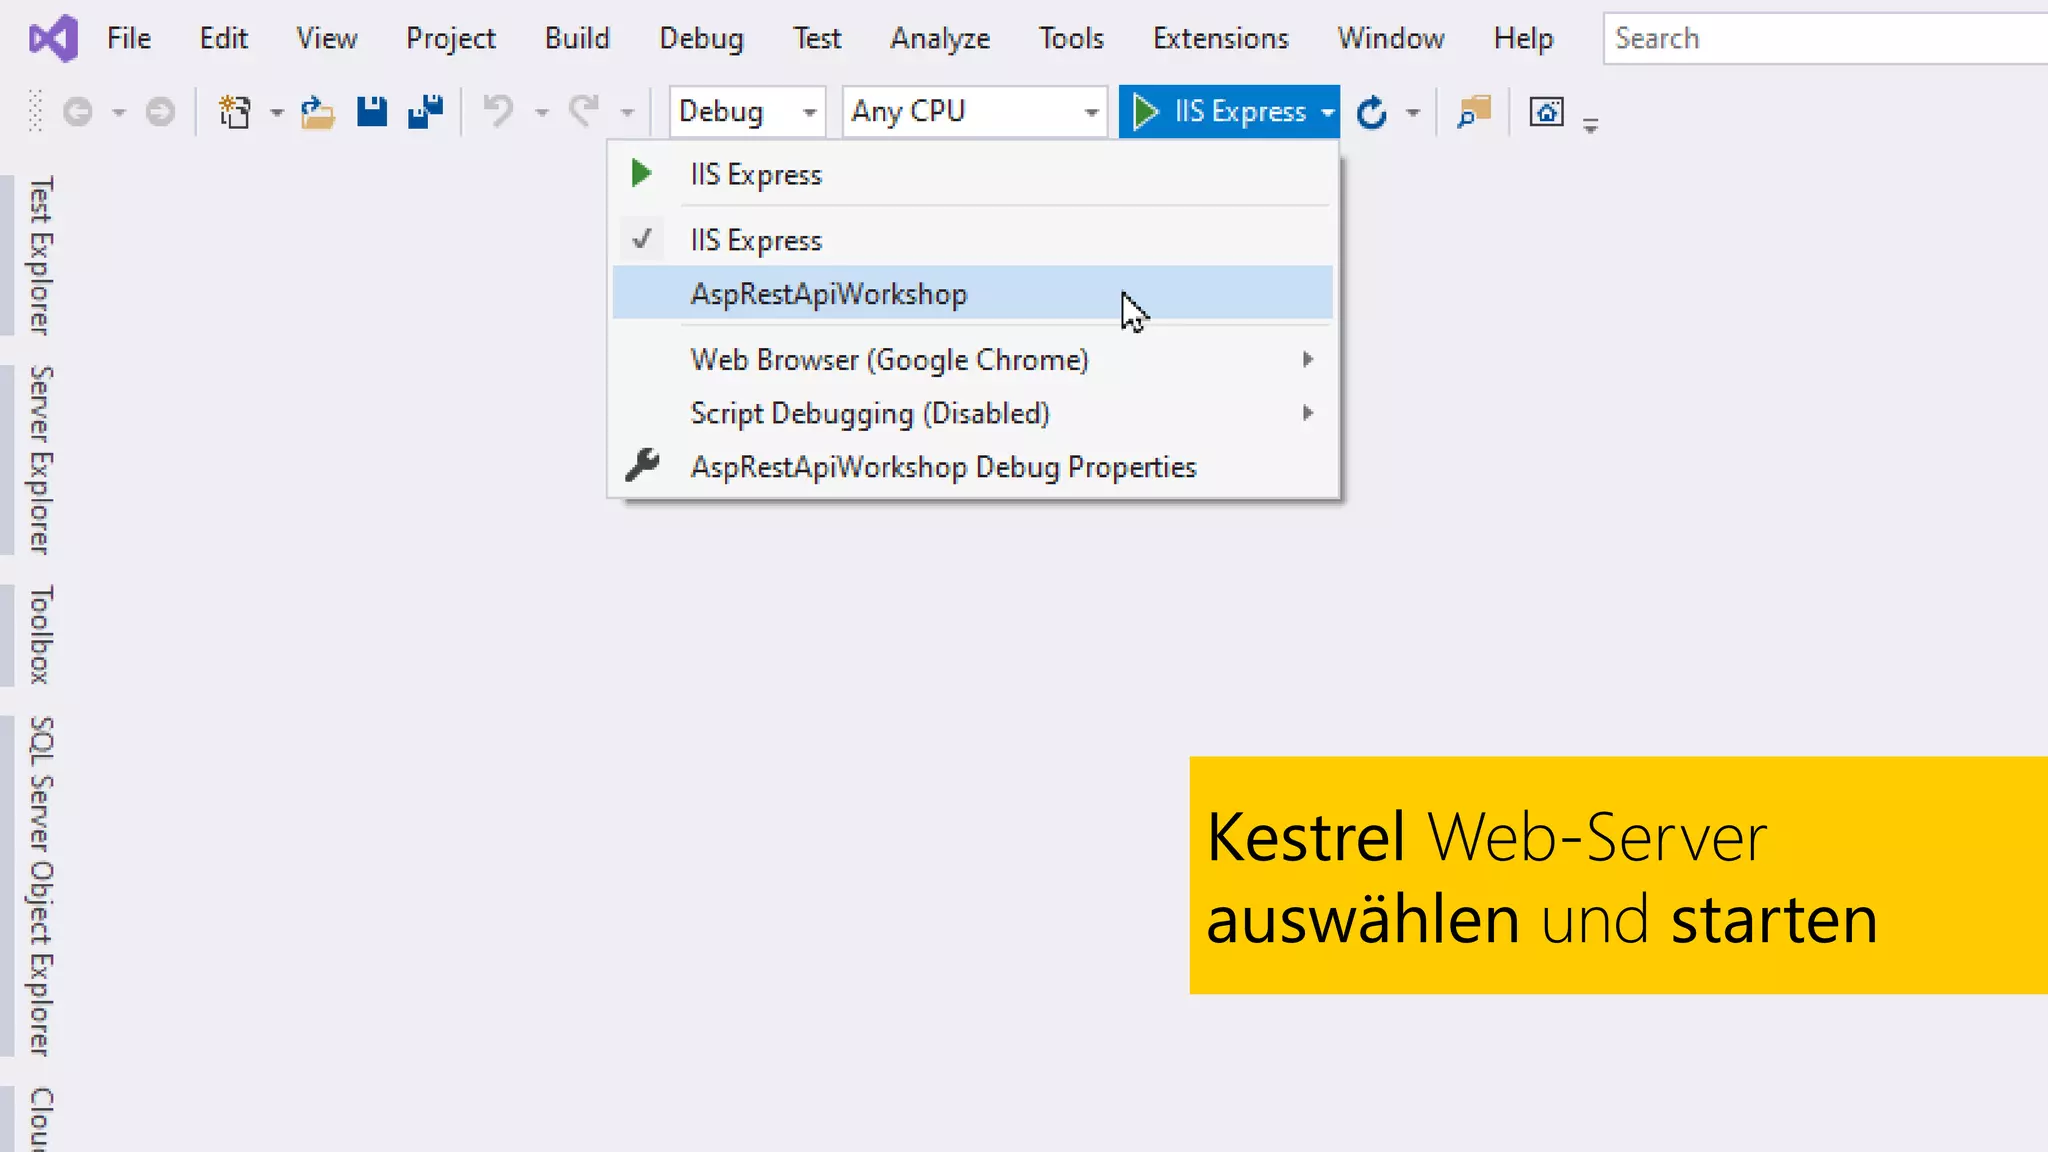This screenshot has width=2048, height=1152.
Task: Click the window-with-house toolbar icon
Action: pos(1546,112)
